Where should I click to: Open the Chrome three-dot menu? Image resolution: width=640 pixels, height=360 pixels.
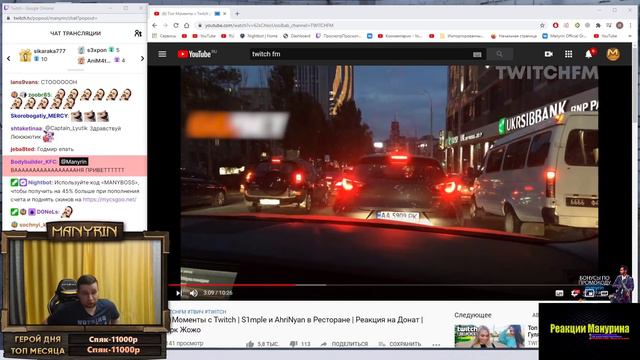tap(630, 25)
